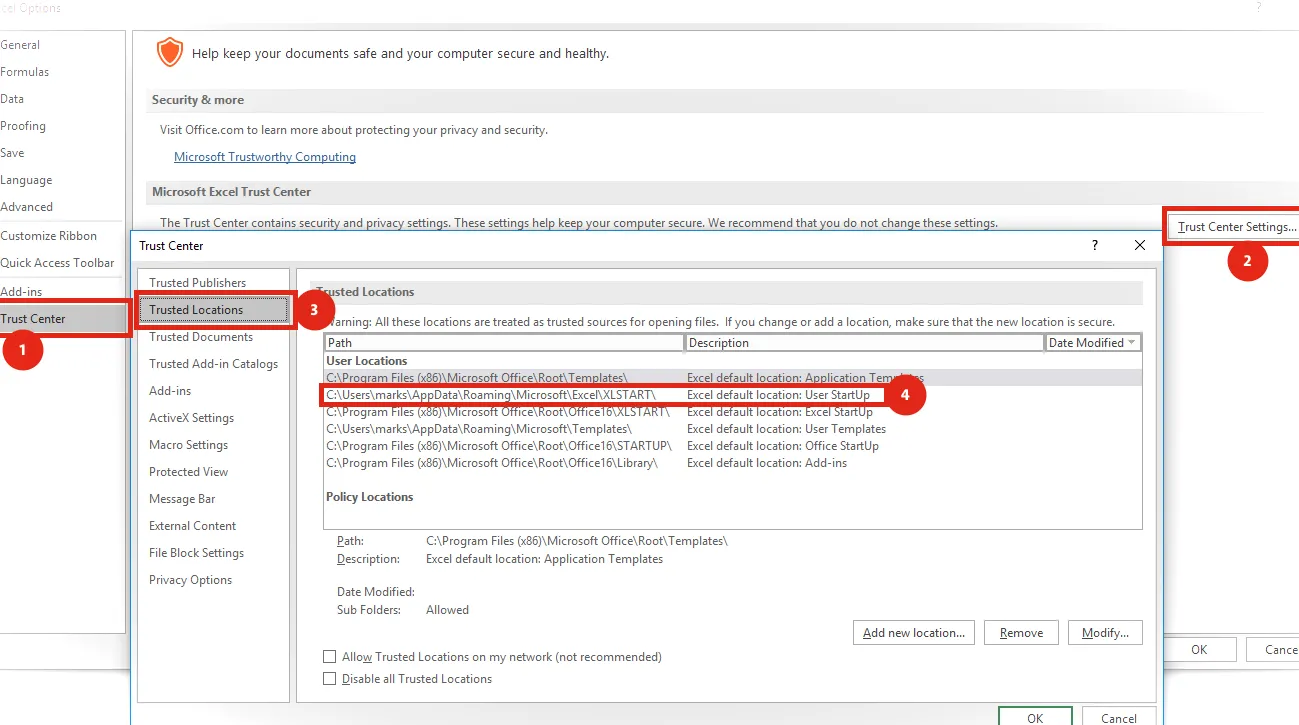Open Proofing options category
Screen dimensions: 1299x725
23,126
